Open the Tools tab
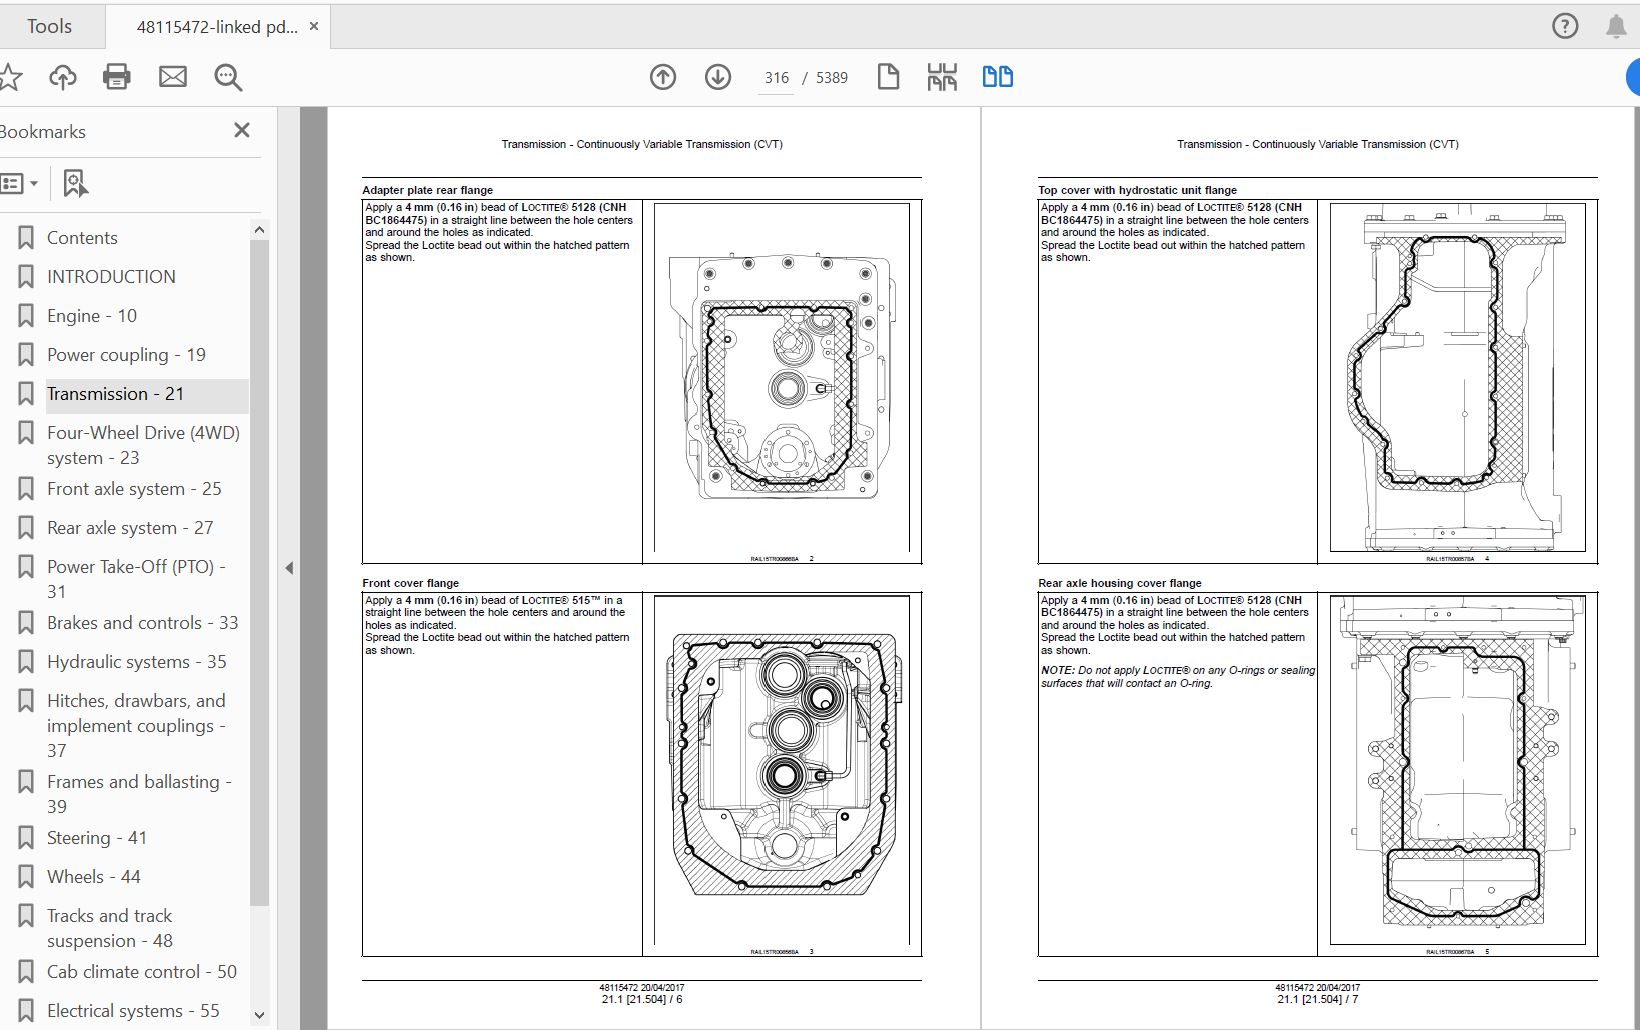 click(x=49, y=27)
